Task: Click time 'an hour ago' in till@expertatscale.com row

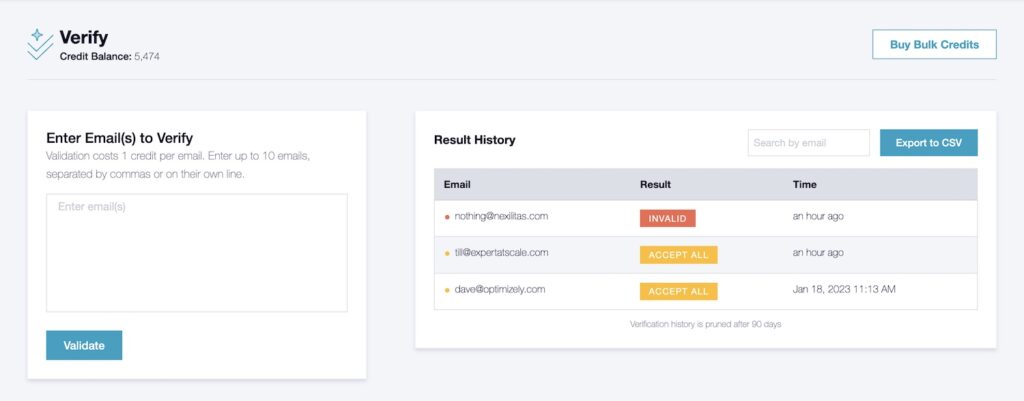Action: coord(818,253)
